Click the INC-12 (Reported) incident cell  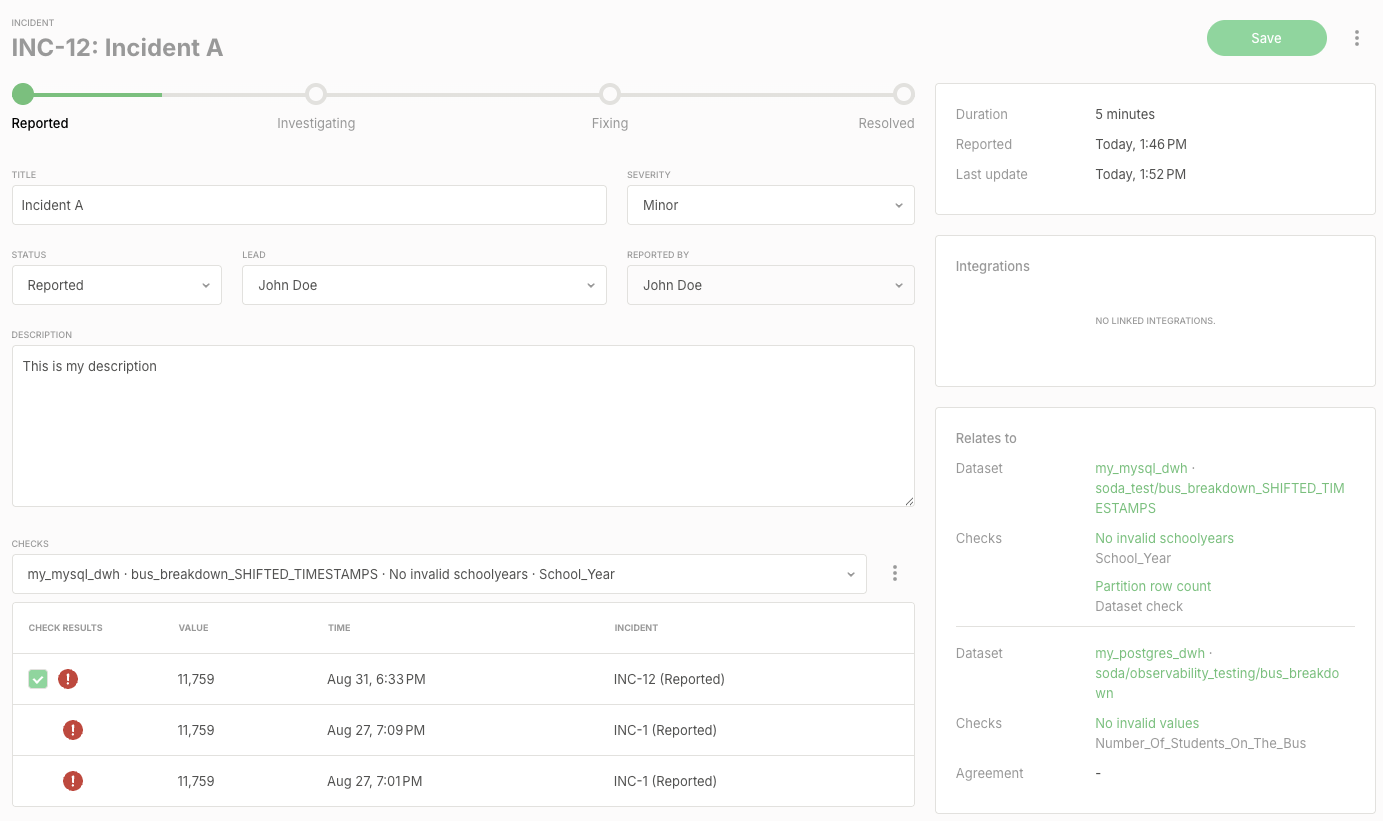pos(669,679)
